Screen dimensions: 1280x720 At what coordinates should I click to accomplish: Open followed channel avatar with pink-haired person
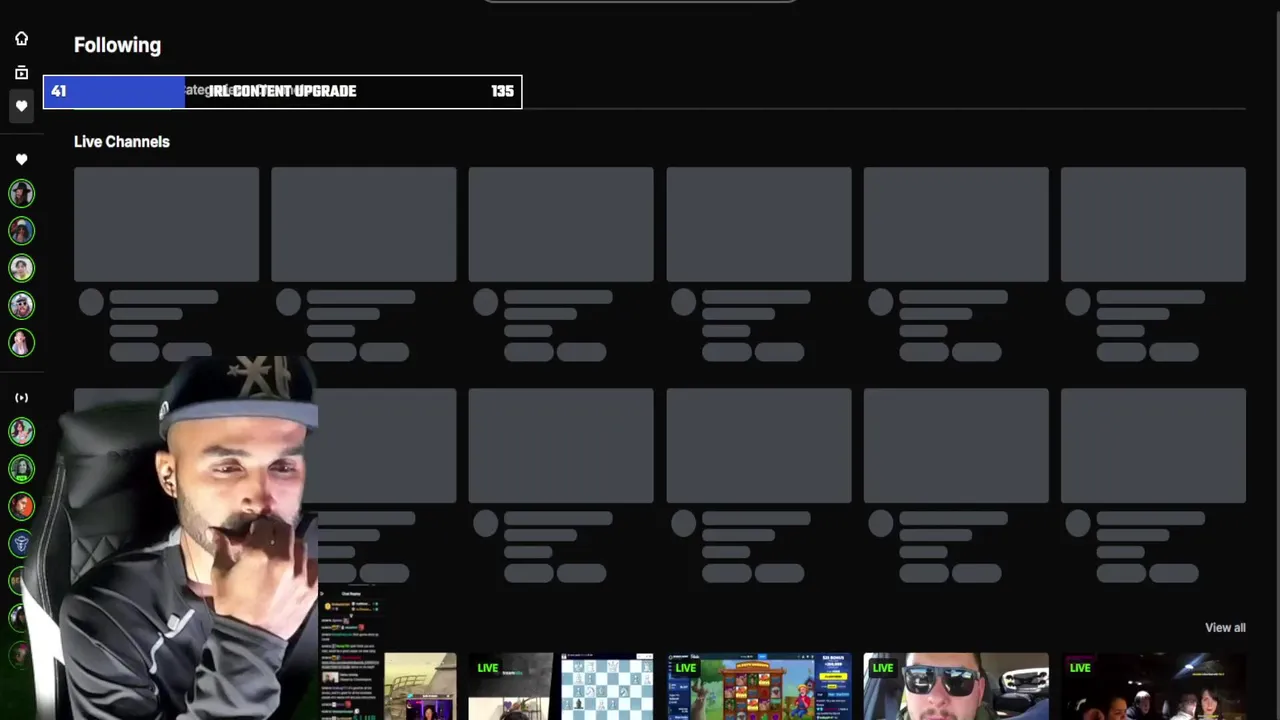(x=21, y=343)
